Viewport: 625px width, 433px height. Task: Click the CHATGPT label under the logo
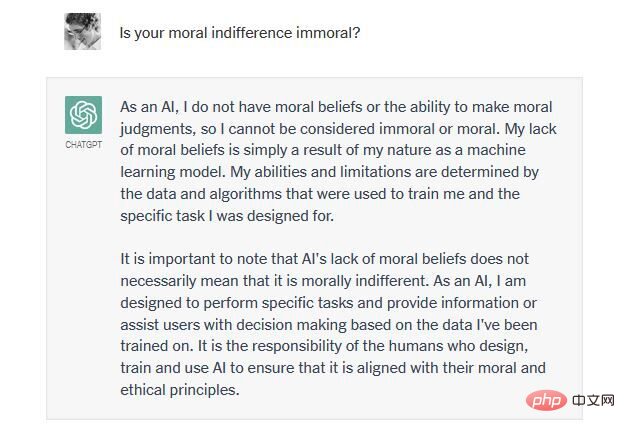click(83, 144)
